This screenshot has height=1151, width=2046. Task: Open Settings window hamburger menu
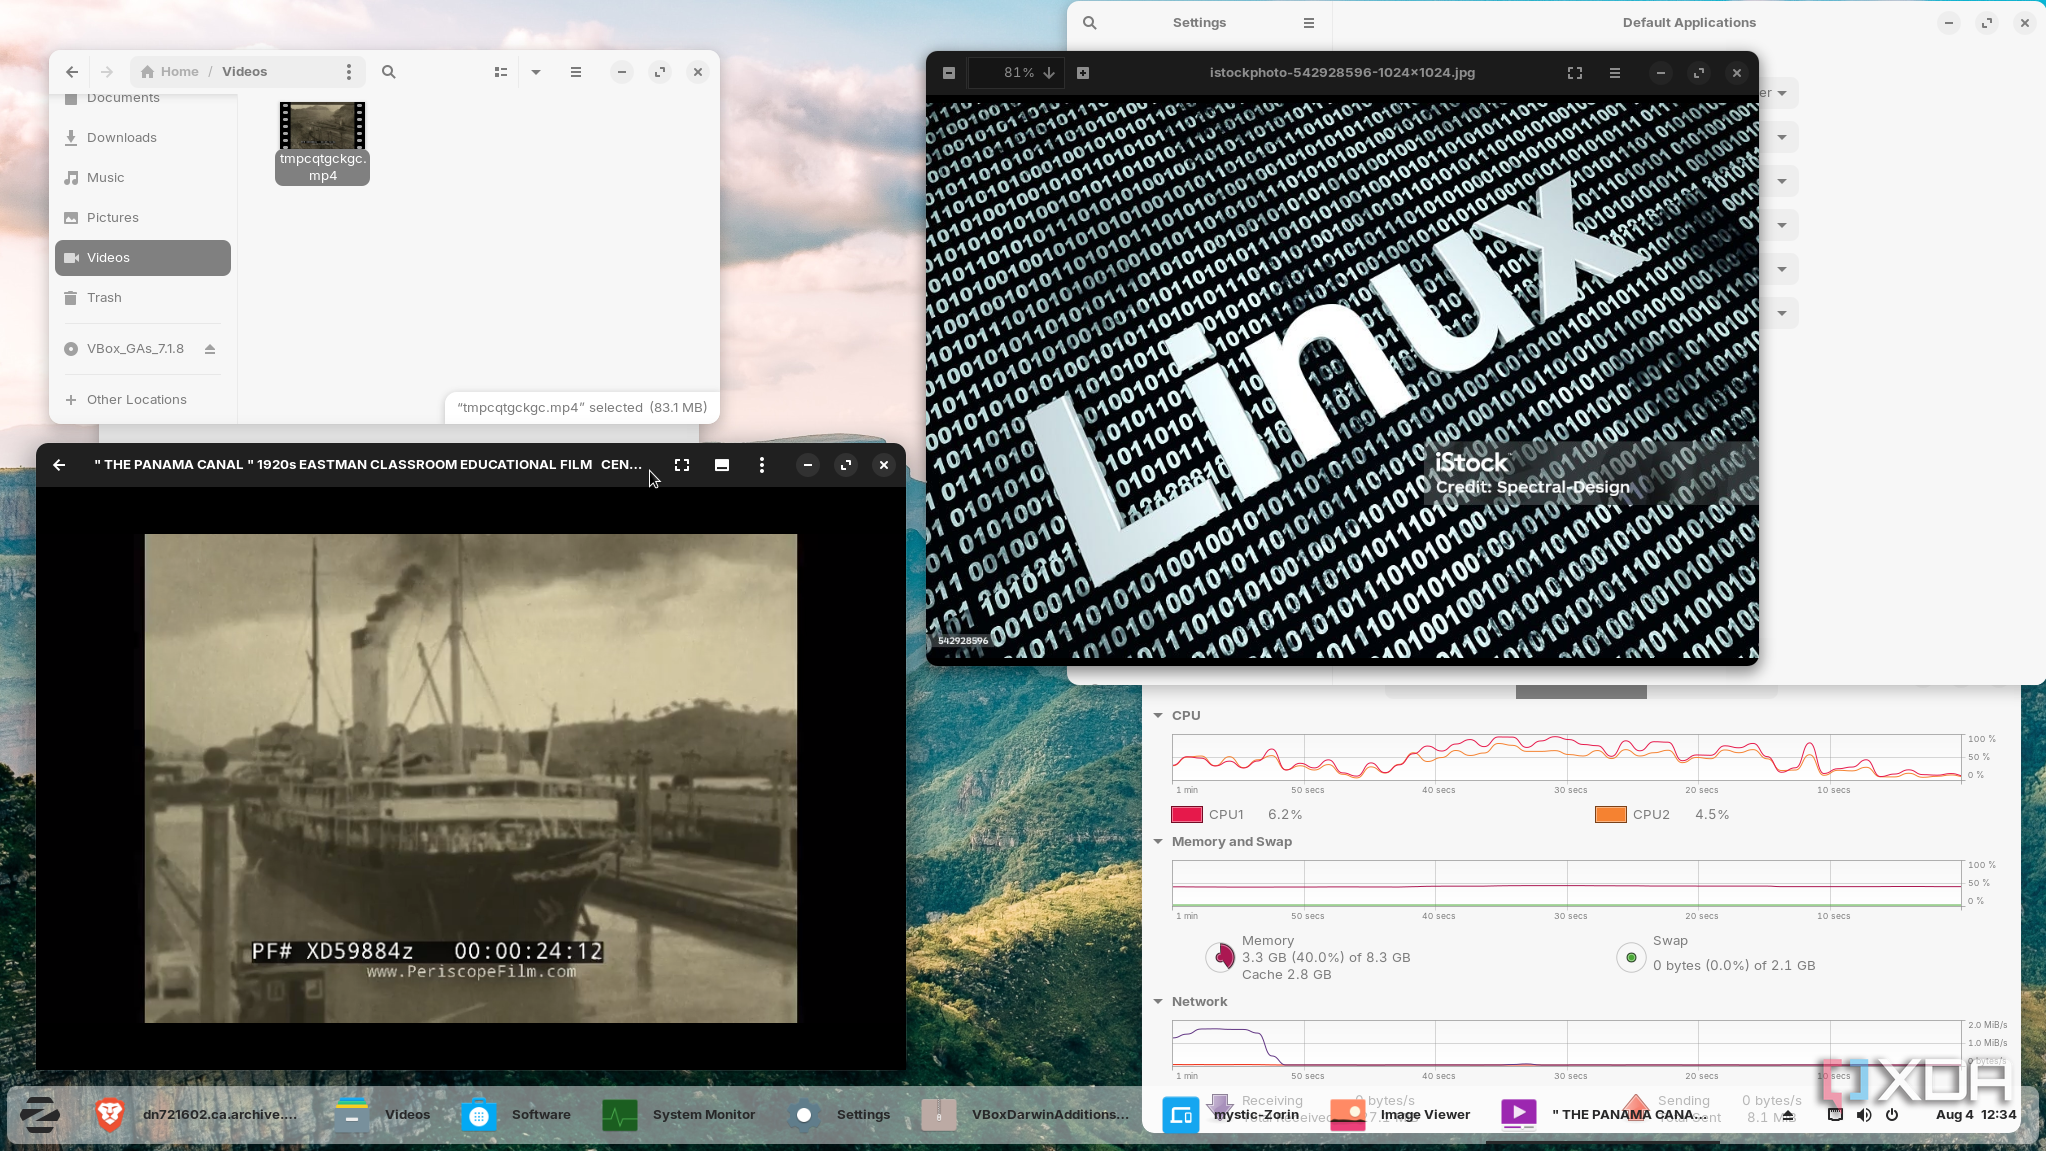pos(1309,23)
